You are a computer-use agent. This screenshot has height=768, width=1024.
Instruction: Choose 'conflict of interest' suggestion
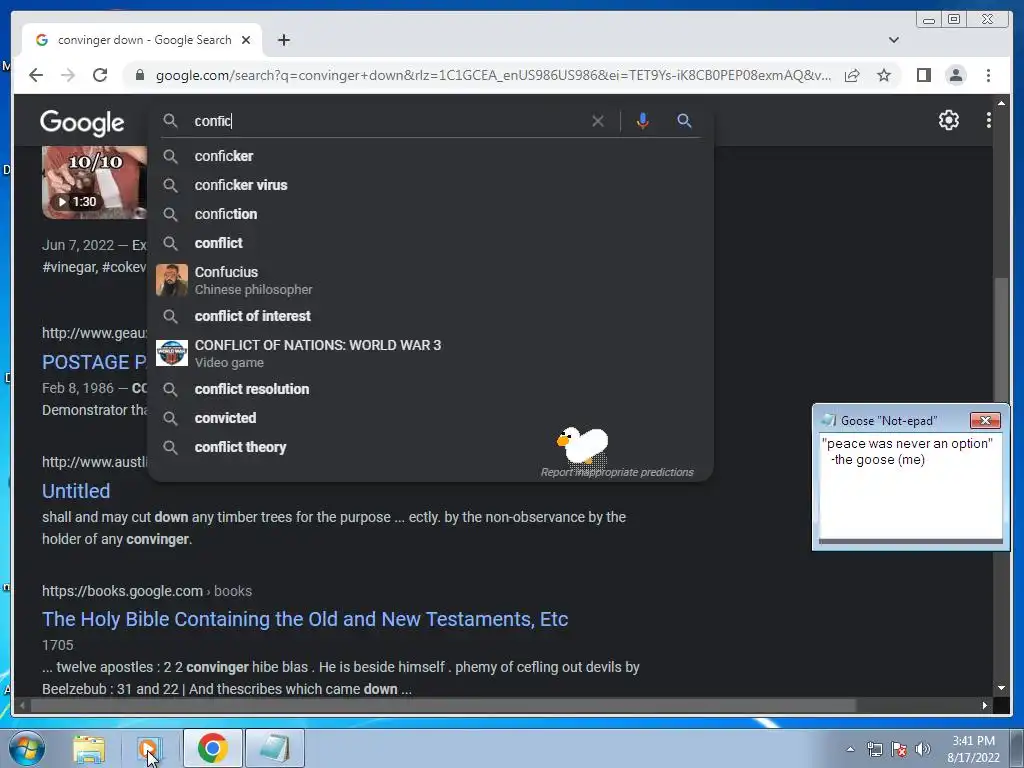click(x=430, y=316)
